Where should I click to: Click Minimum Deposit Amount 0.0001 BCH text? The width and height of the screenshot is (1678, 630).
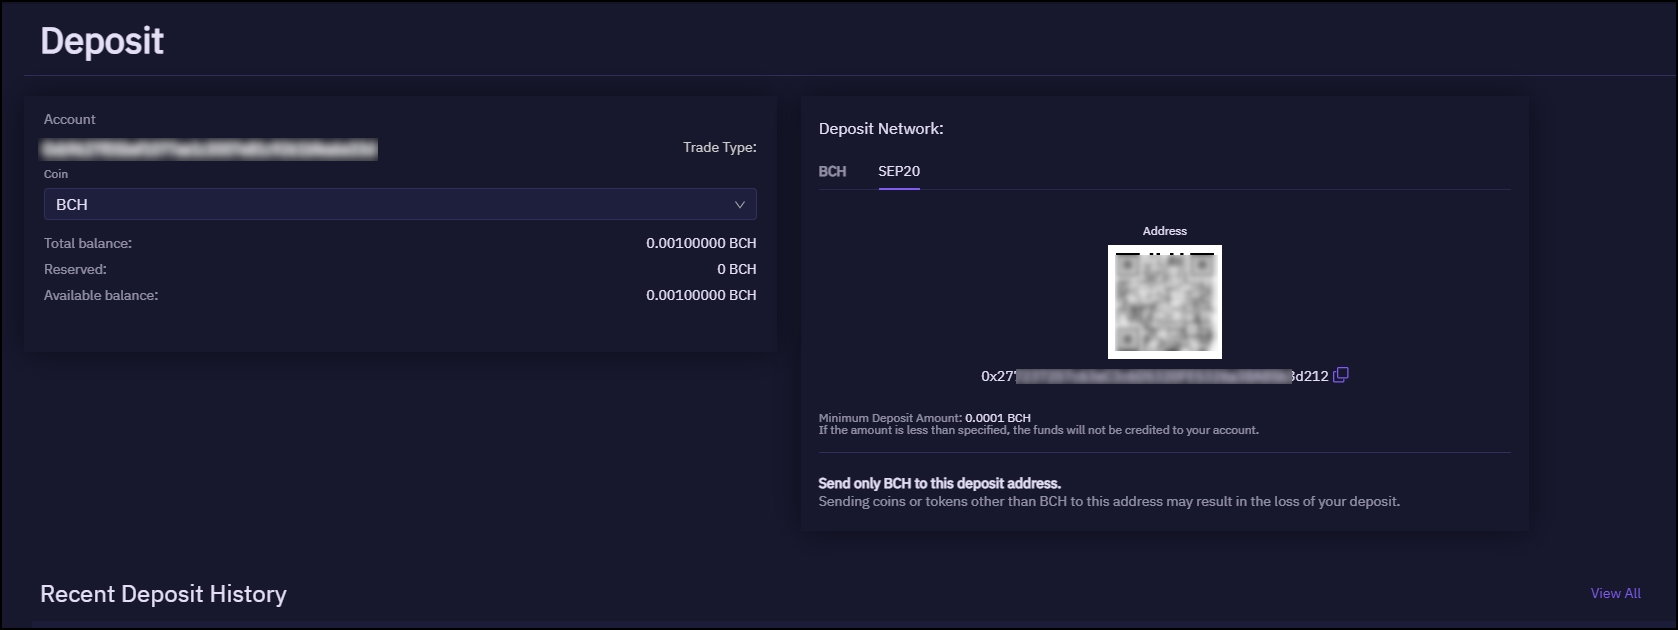click(x=924, y=418)
